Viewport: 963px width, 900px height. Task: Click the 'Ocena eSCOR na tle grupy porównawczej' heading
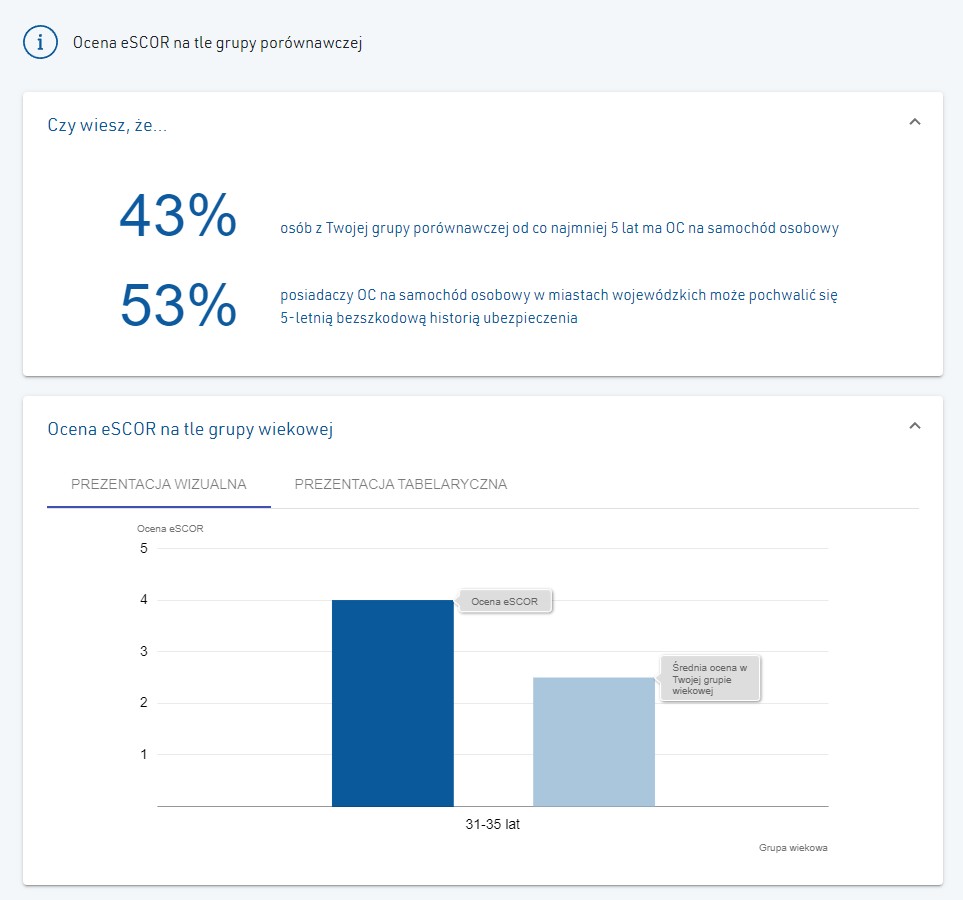pos(217,43)
